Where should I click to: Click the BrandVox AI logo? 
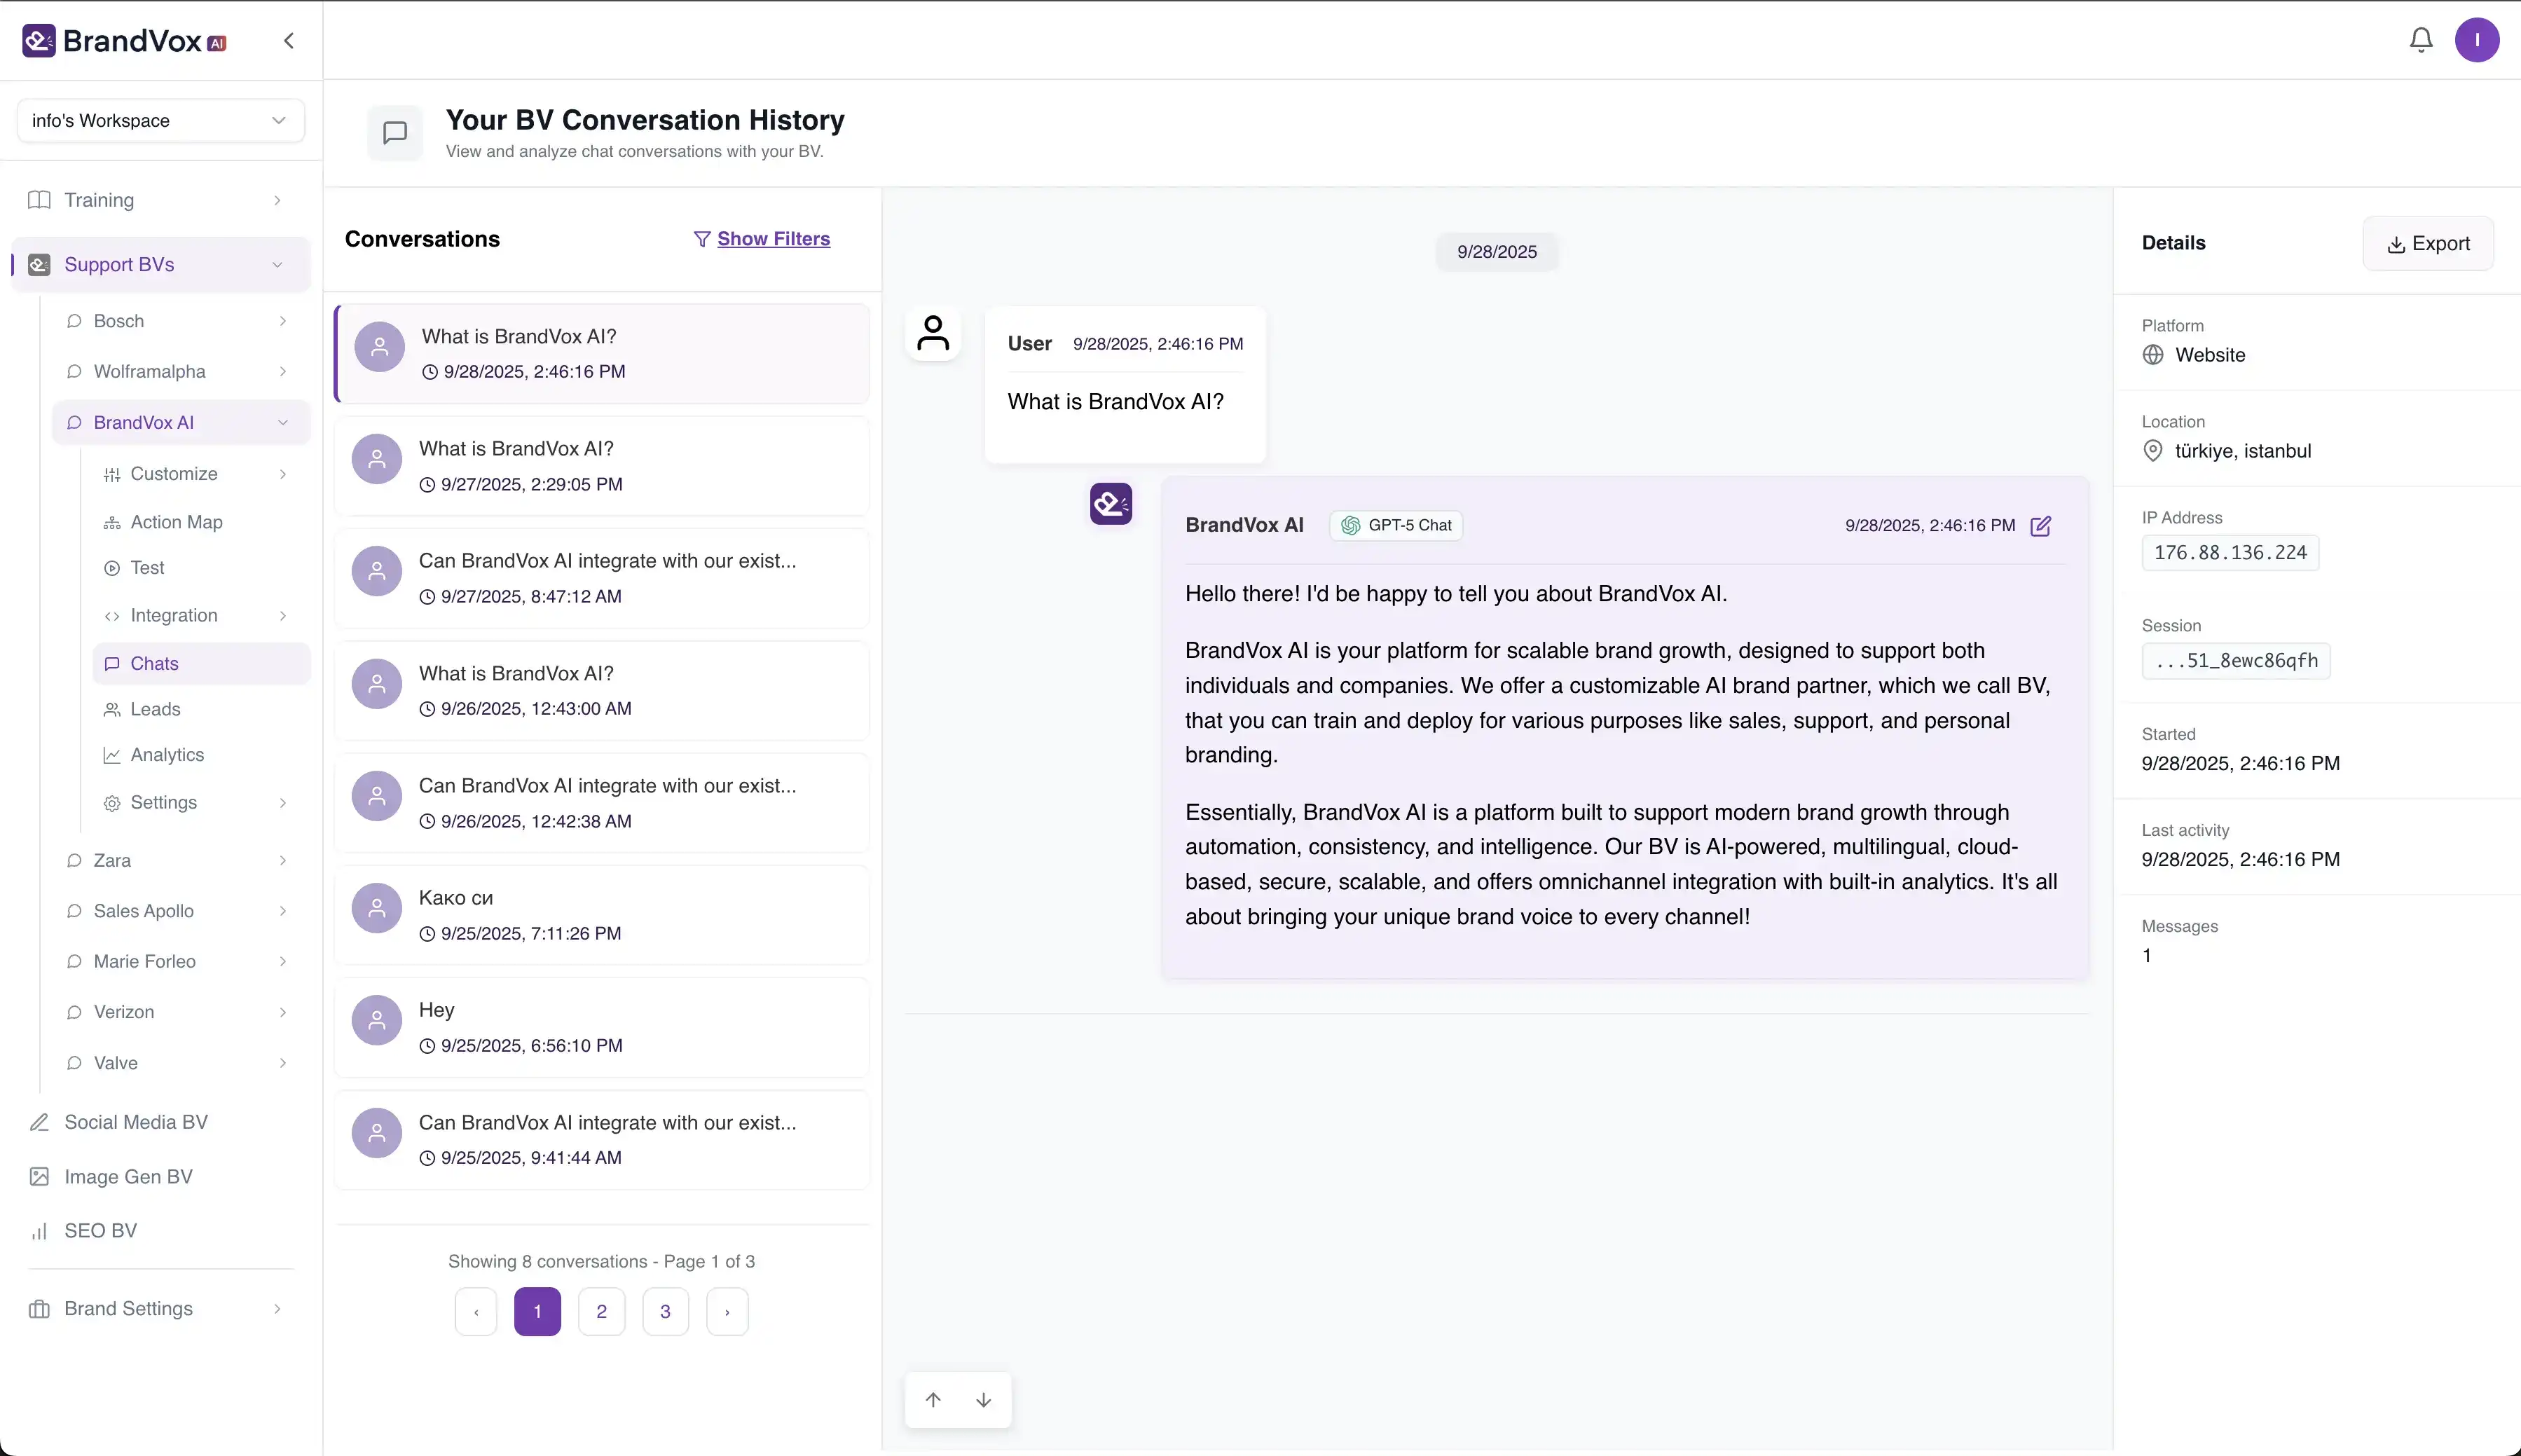[125, 41]
